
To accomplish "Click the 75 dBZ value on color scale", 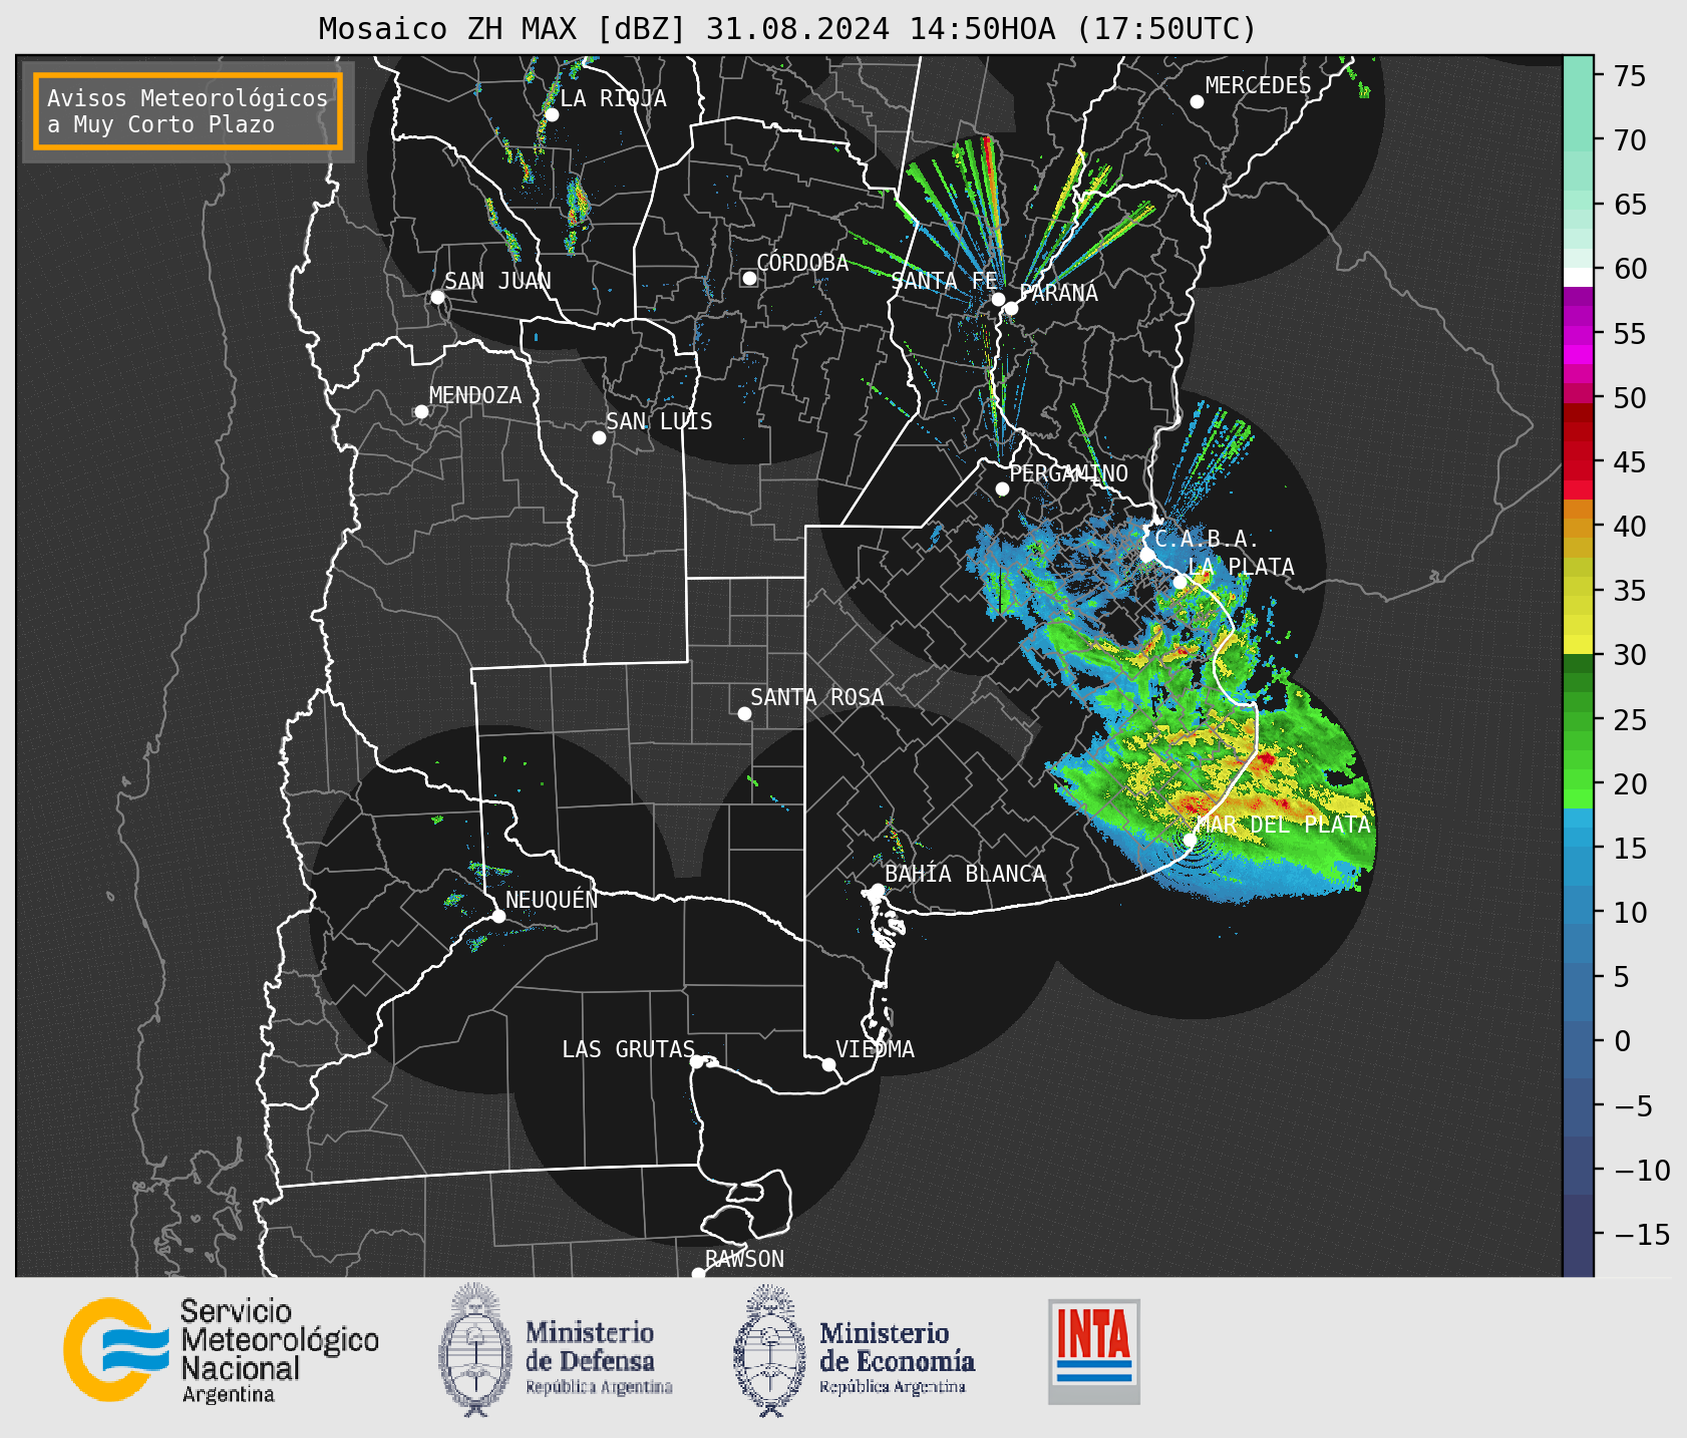I will point(1629,76).
